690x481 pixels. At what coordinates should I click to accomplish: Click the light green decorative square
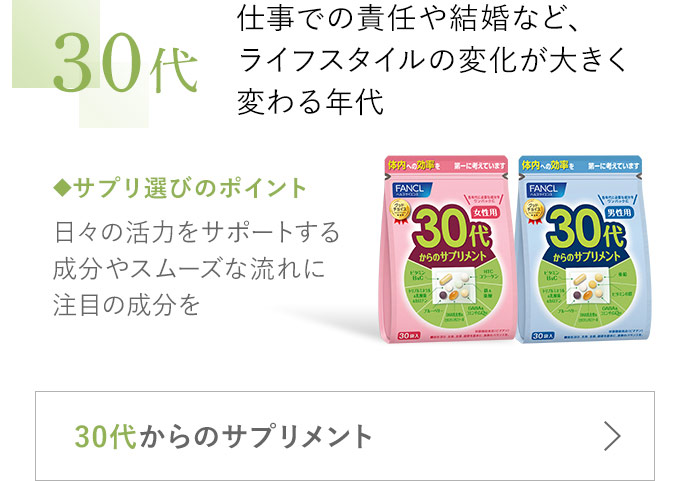pyautogui.click(x=55, y=44)
